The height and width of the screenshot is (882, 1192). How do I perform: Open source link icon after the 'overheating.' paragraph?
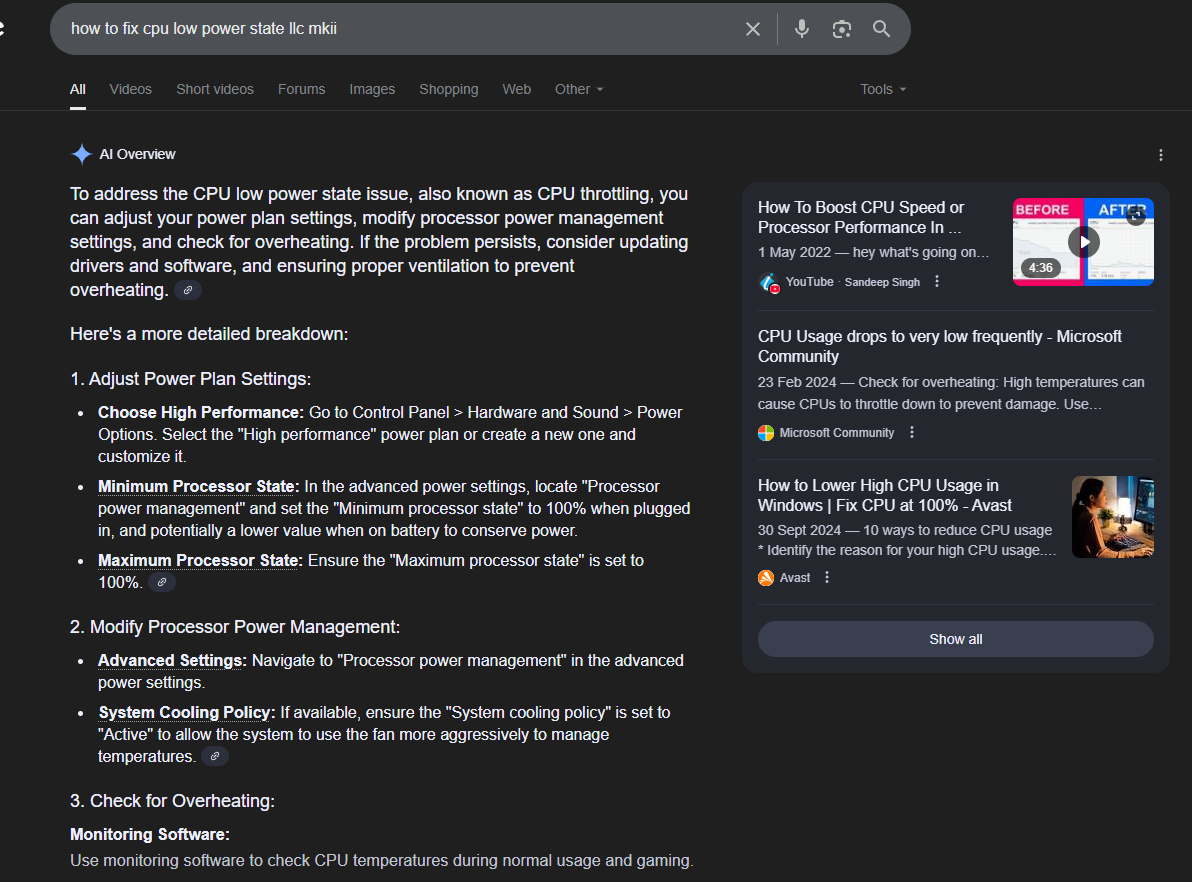[188, 290]
